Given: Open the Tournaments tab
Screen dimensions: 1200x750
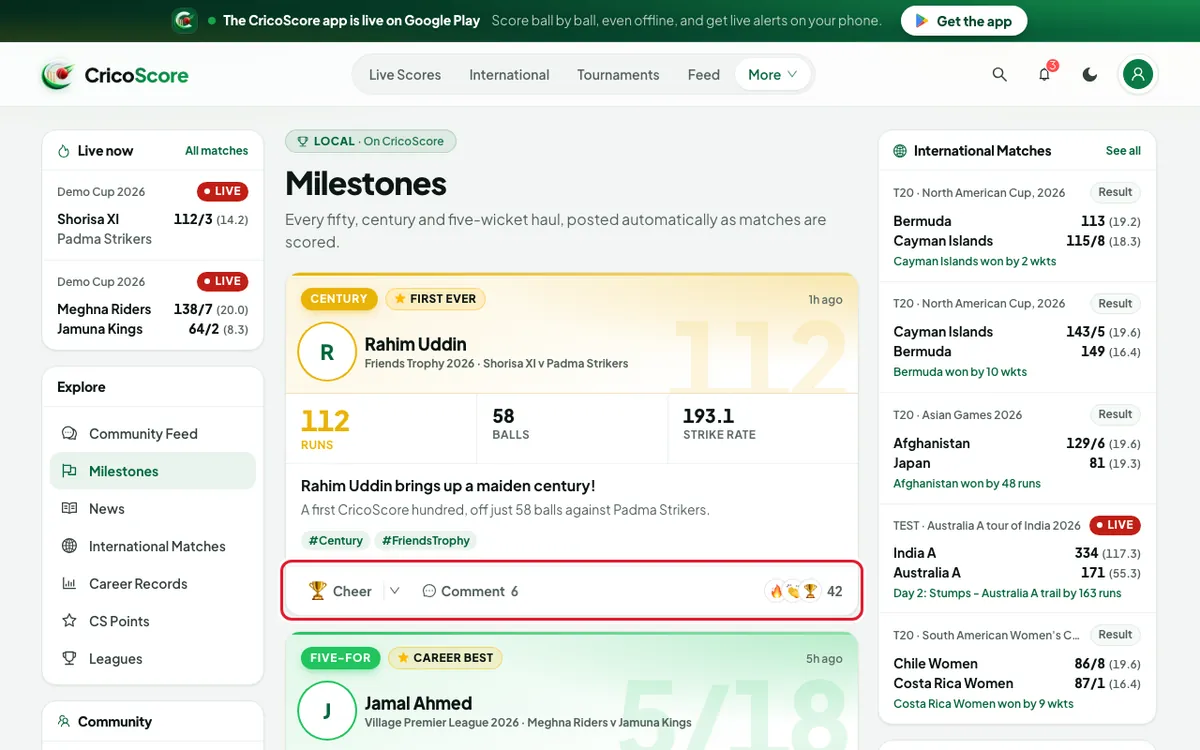Looking at the screenshot, I should pos(618,75).
